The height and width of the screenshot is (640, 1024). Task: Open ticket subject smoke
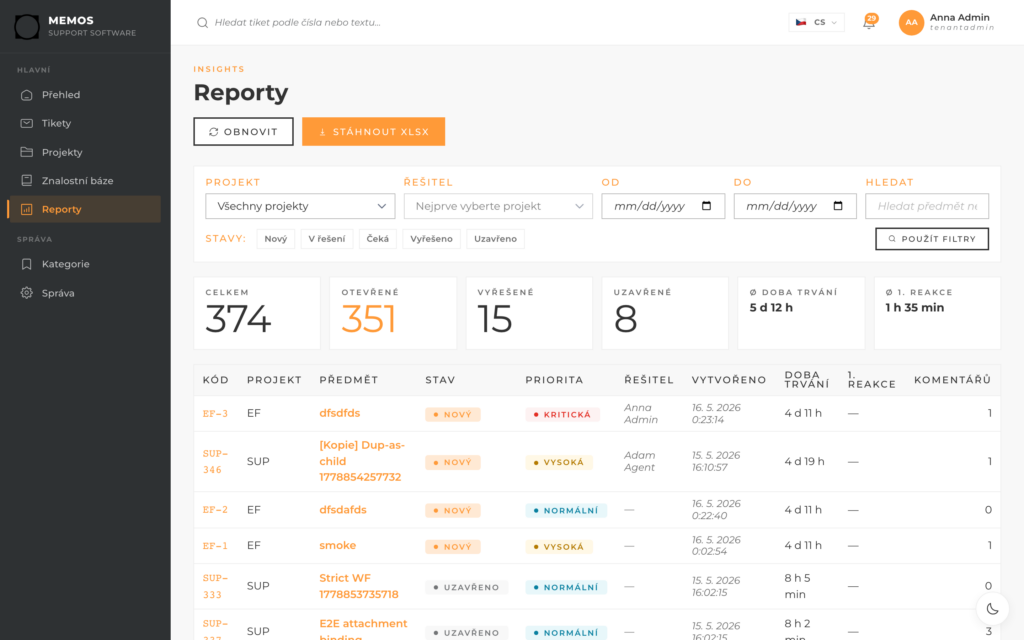338,545
